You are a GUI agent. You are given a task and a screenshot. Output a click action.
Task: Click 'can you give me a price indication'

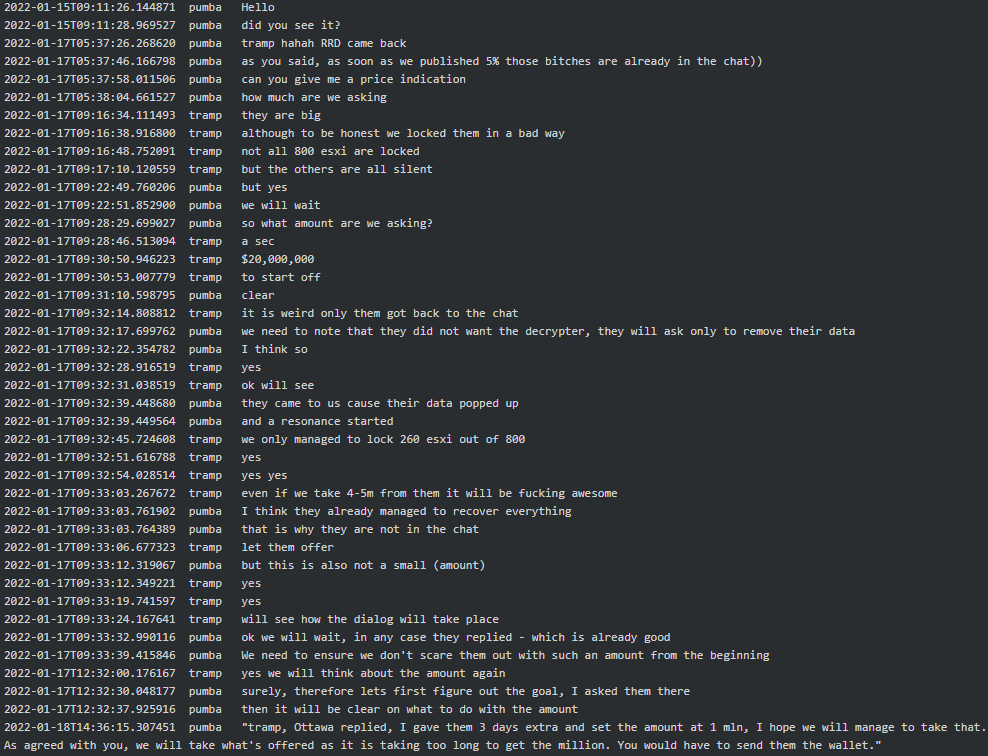tap(353, 79)
